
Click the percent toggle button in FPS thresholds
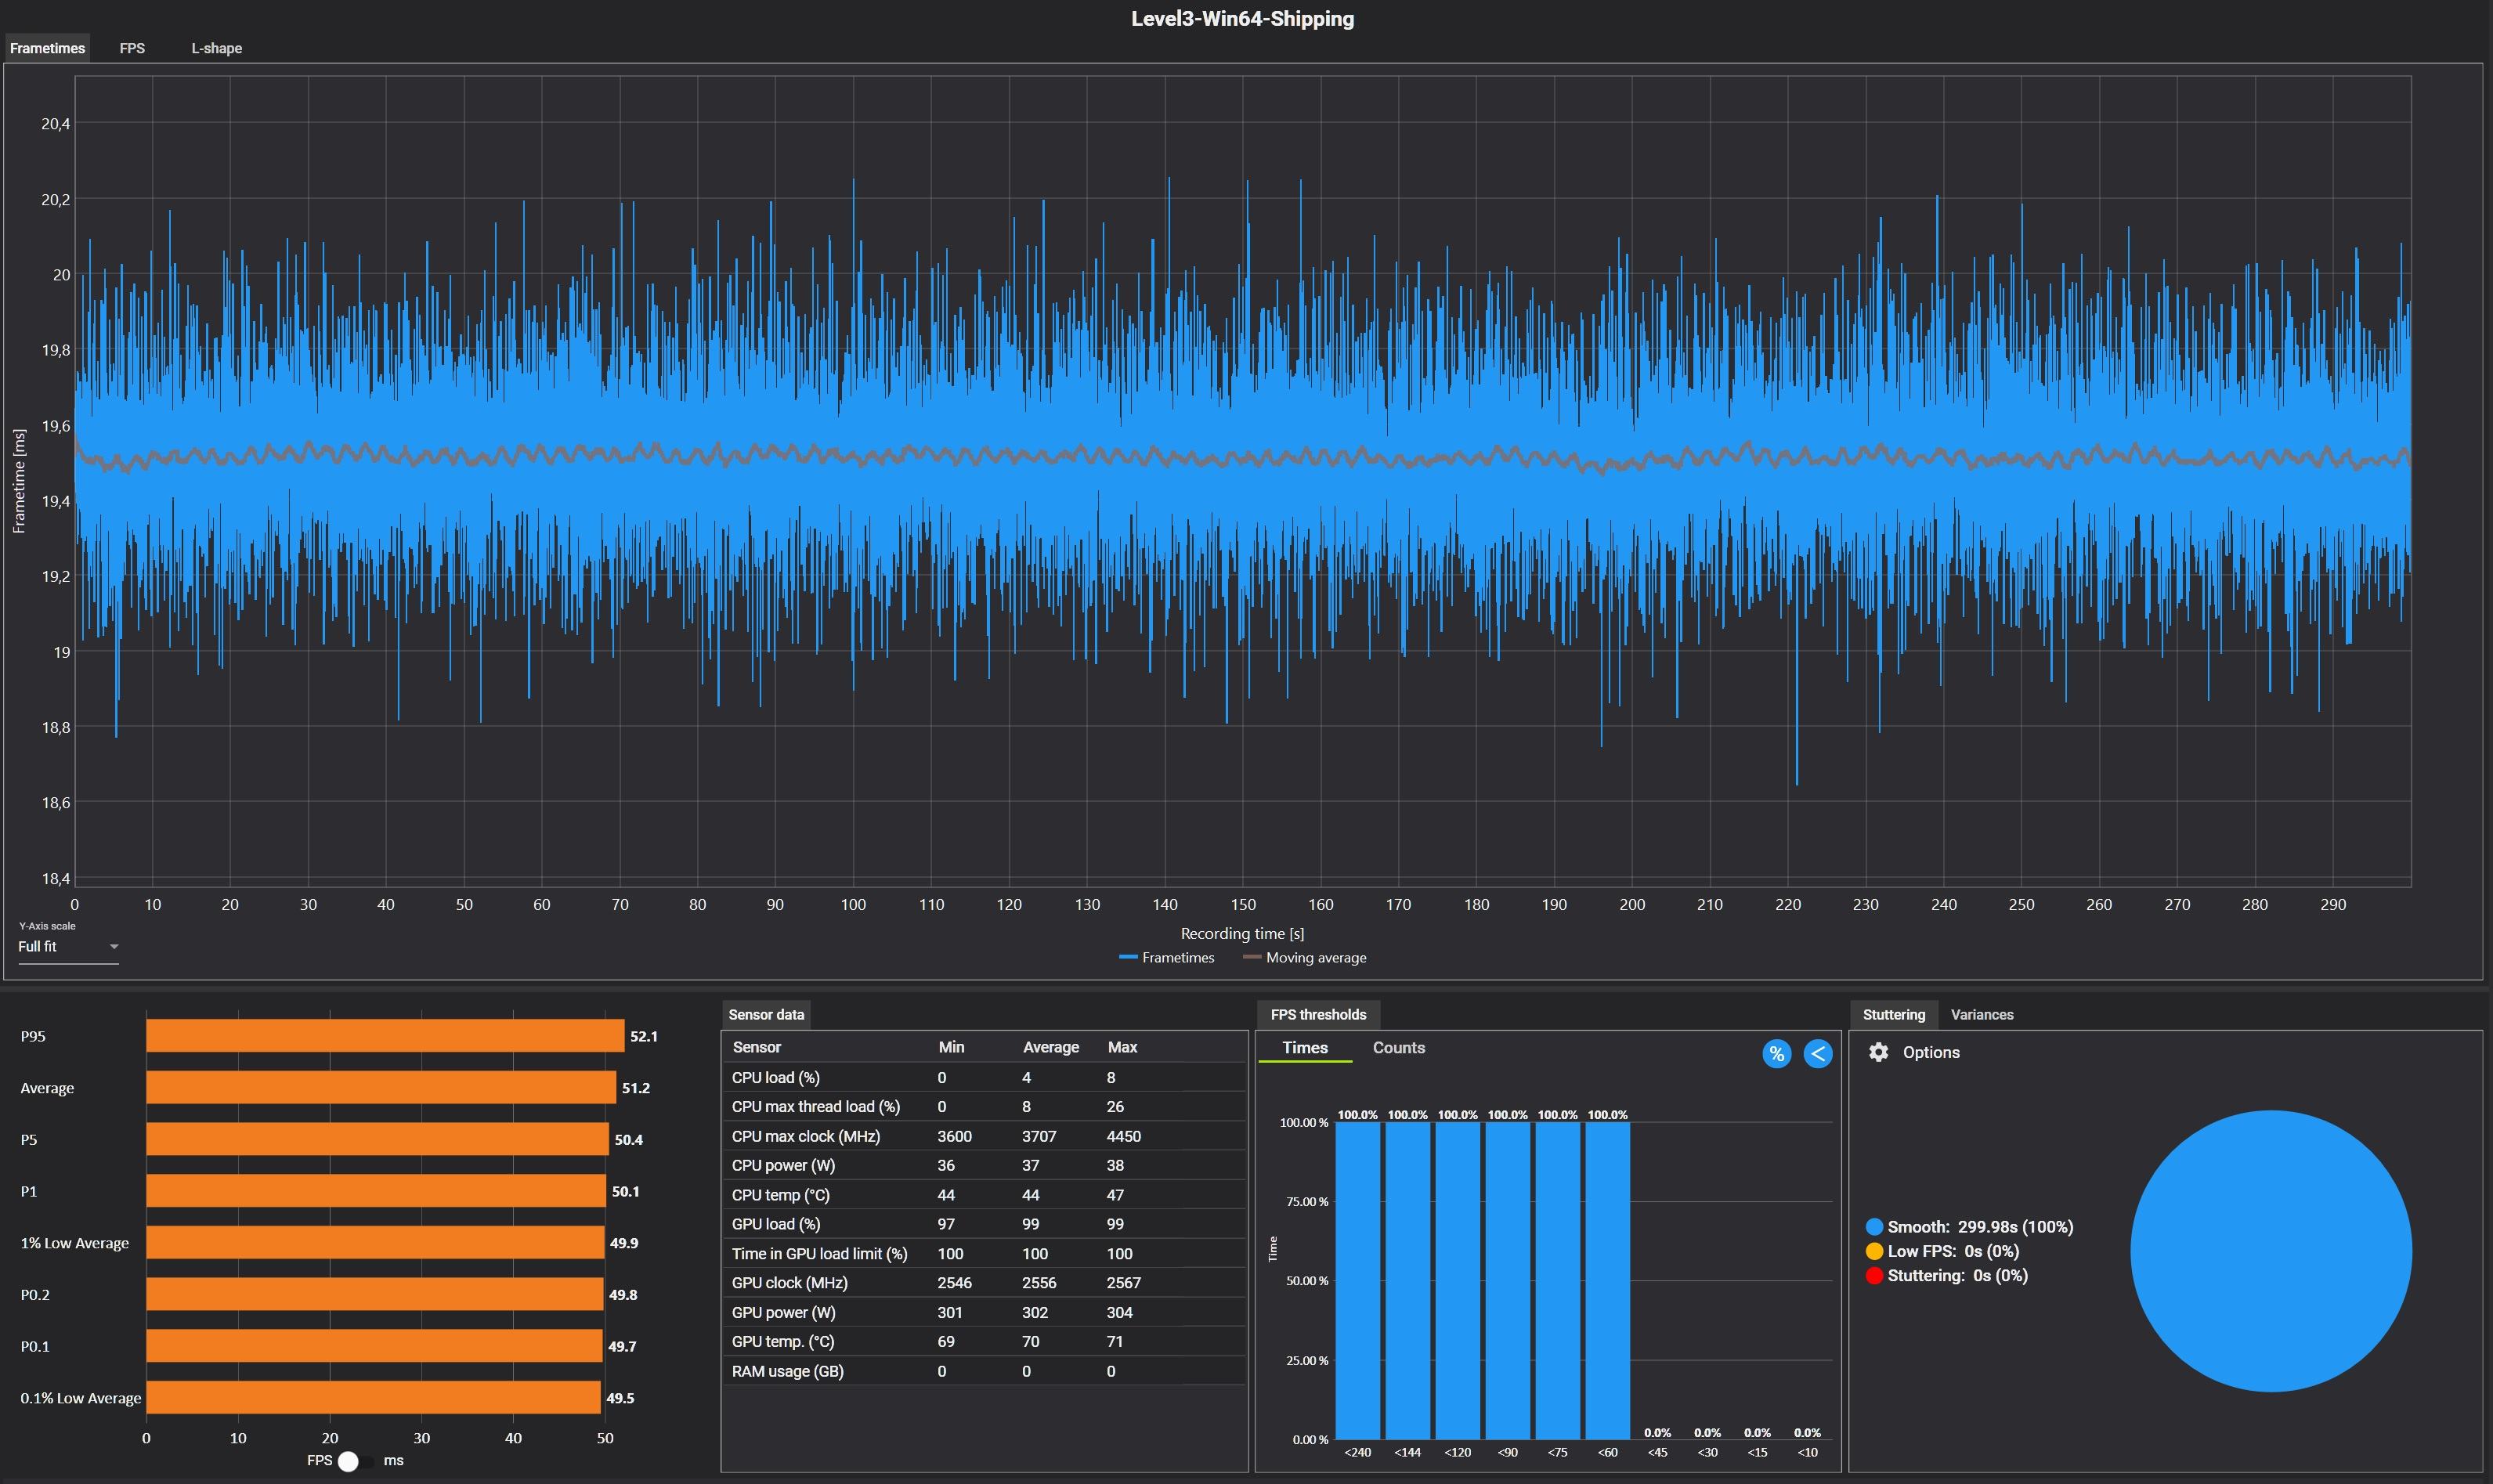coord(1776,1054)
